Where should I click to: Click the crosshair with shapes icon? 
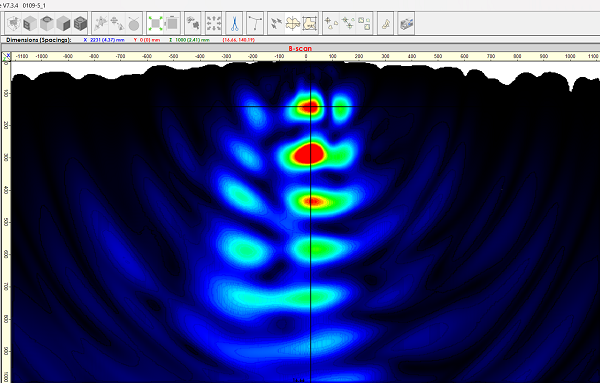tap(331, 24)
